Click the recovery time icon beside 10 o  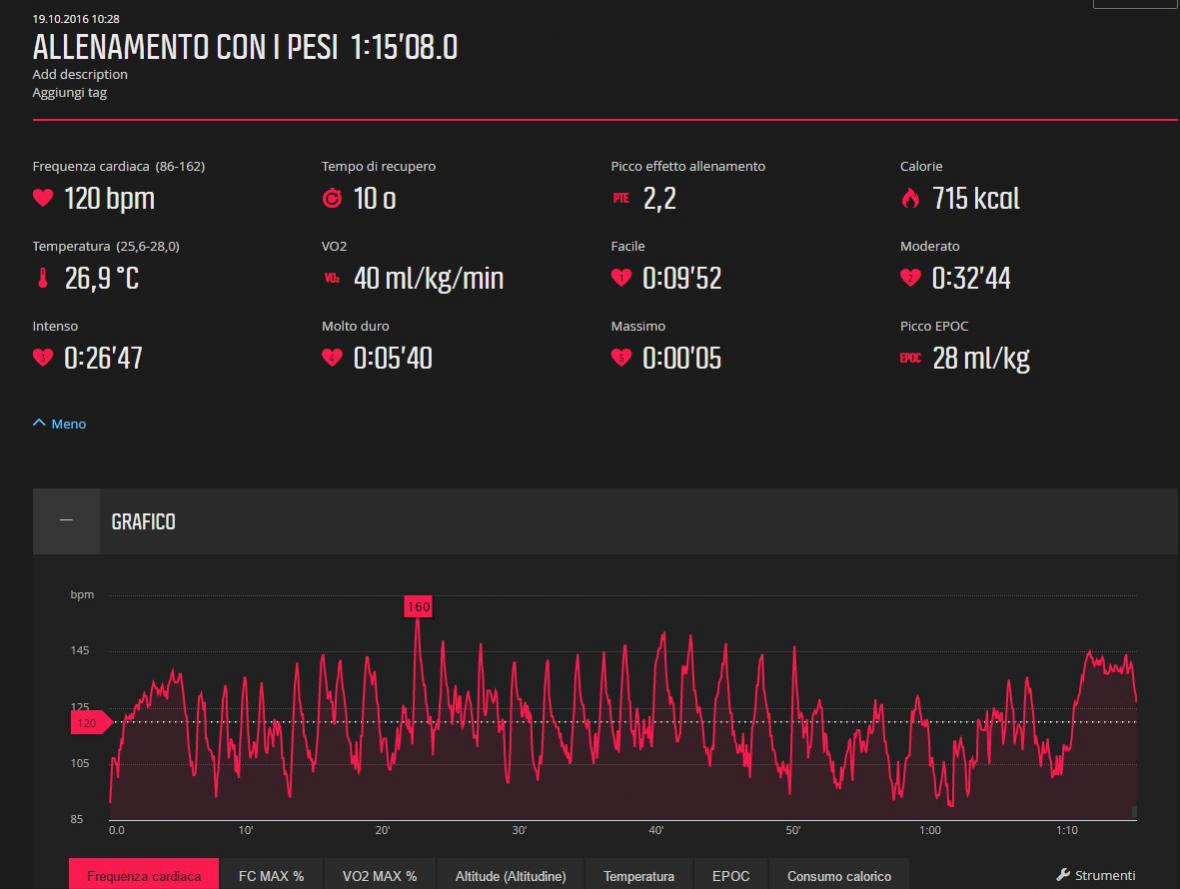[331, 199]
